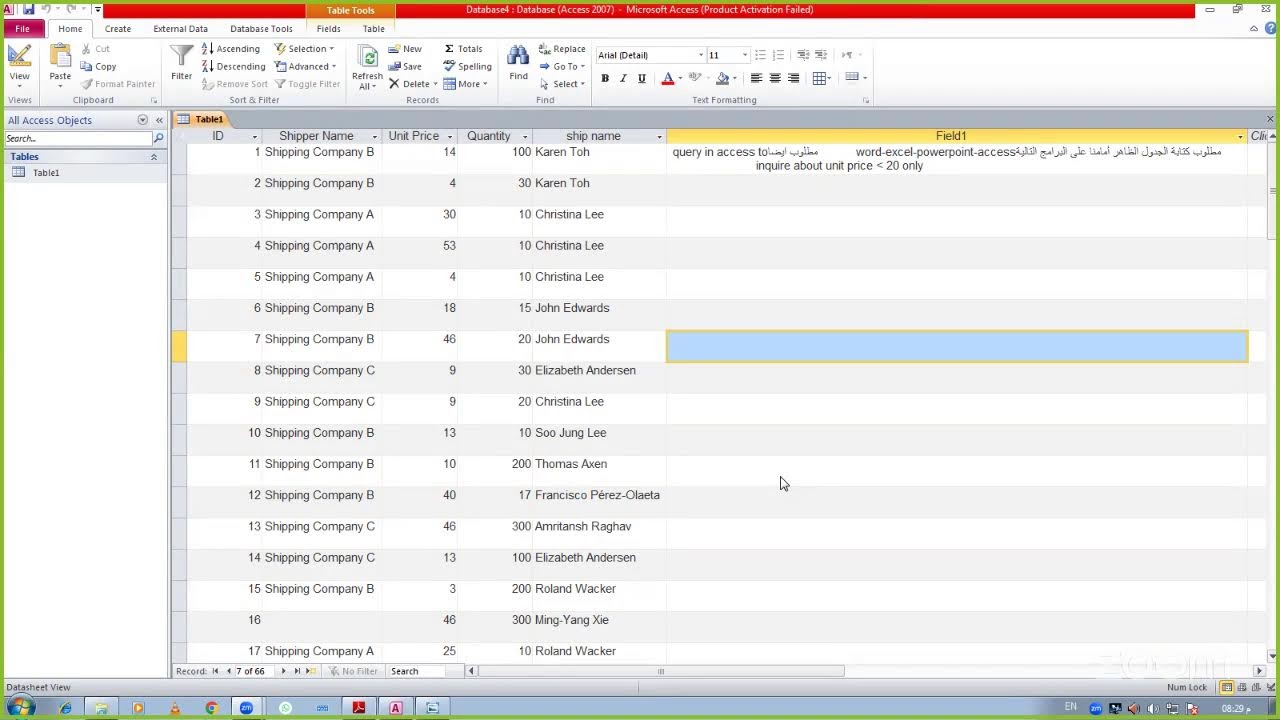The width and height of the screenshot is (1280, 720).
Task: Click the record navigation Search field
Action: click(x=425, y=671)
